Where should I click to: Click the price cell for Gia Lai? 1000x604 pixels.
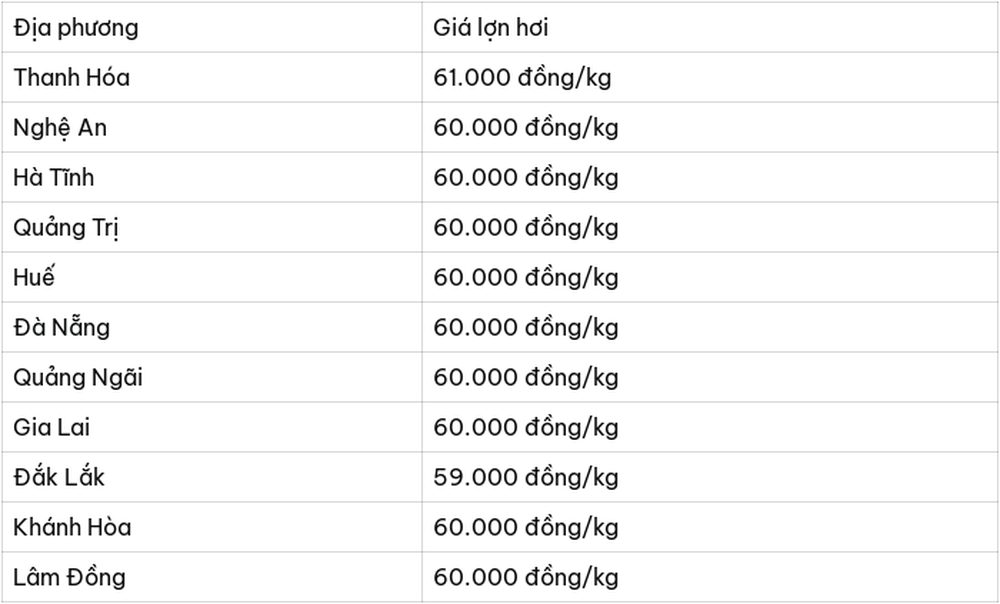710,427
